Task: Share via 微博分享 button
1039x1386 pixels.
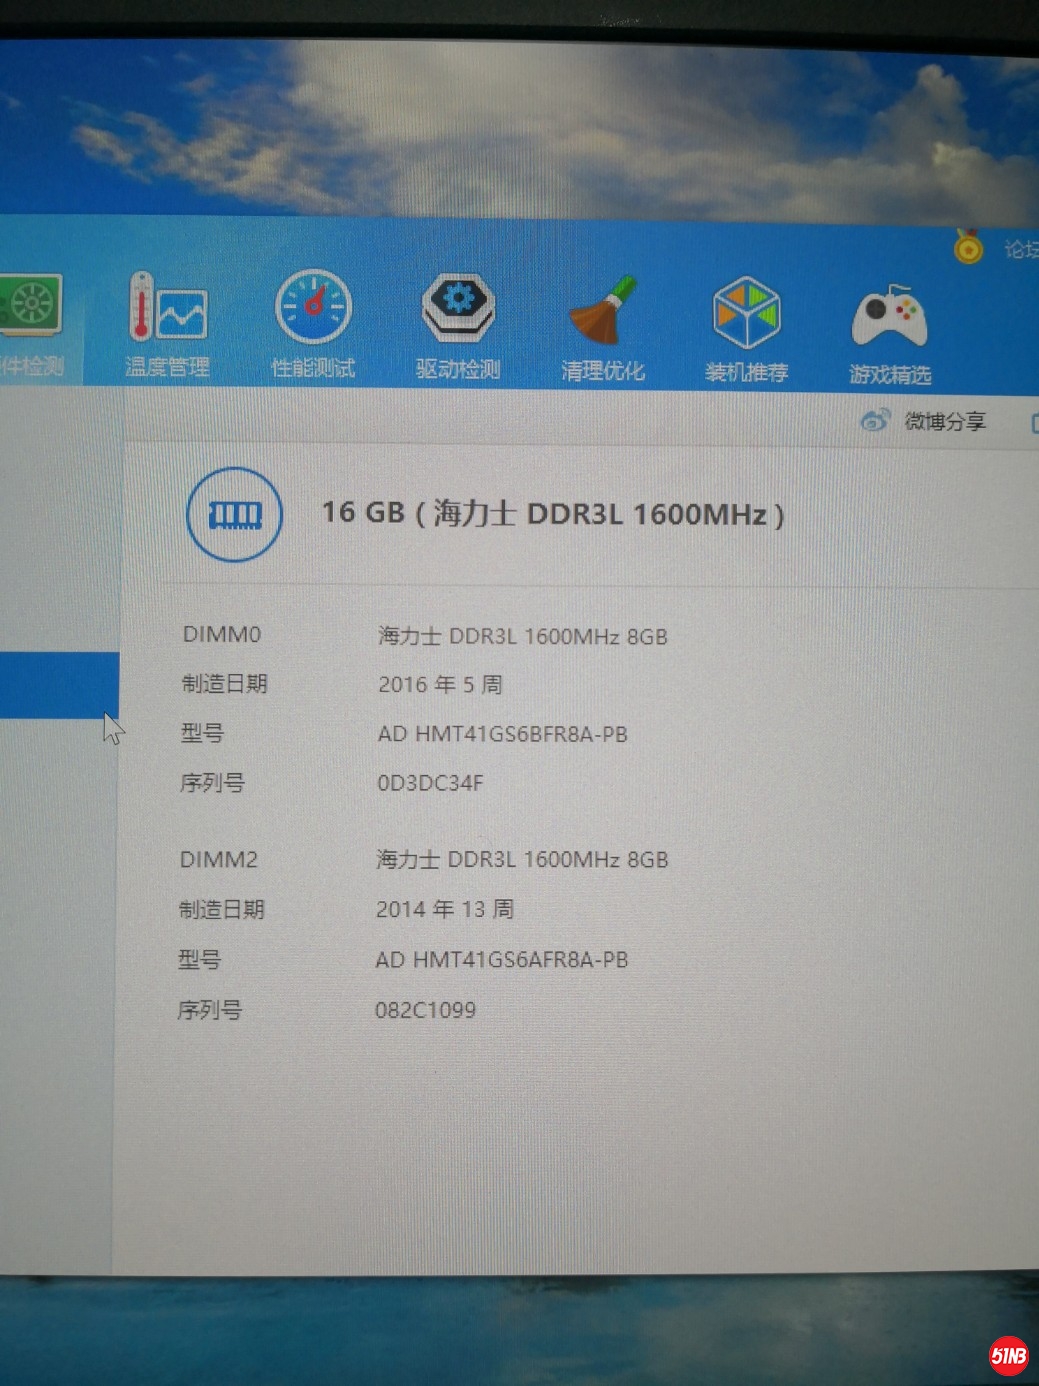Action: click(x=925, y=421)
